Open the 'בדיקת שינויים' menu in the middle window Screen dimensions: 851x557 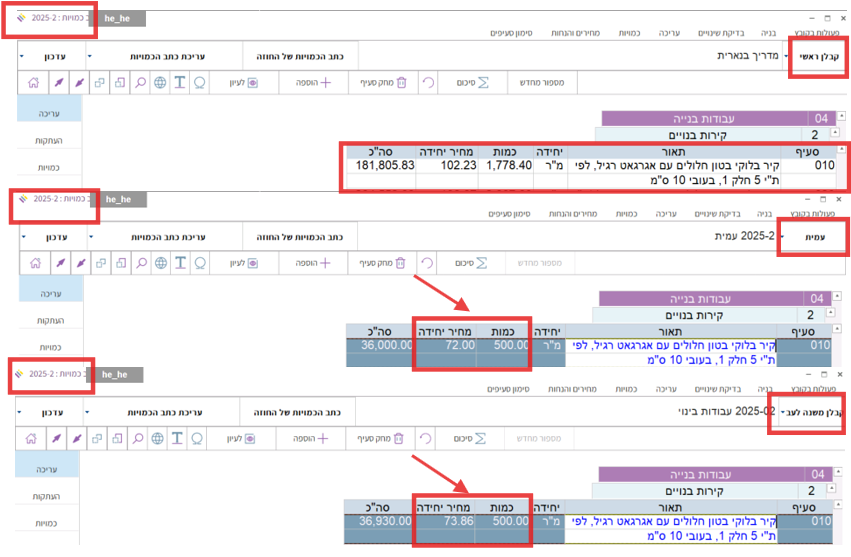712,213
